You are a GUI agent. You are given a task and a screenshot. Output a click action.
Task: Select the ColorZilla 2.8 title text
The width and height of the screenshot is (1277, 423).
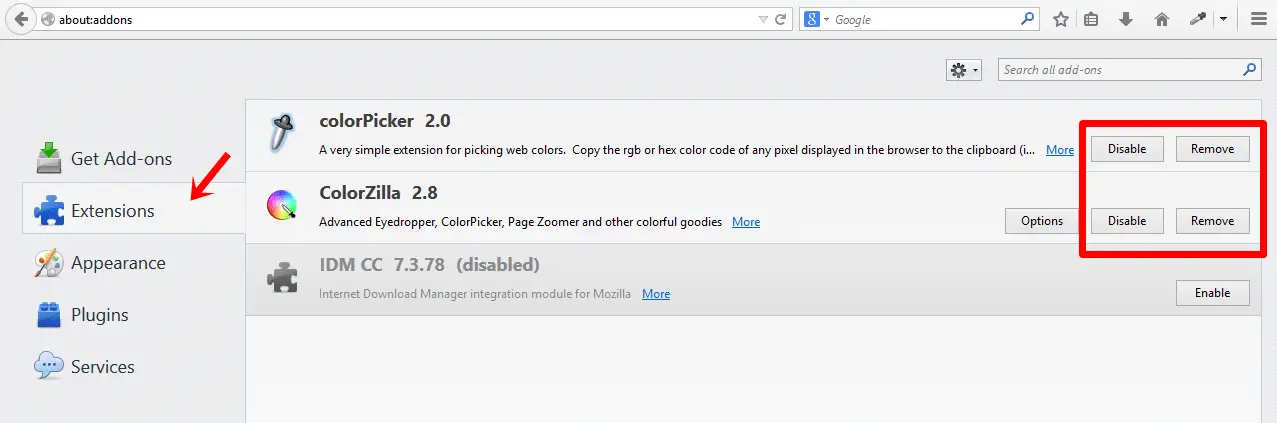378,193
